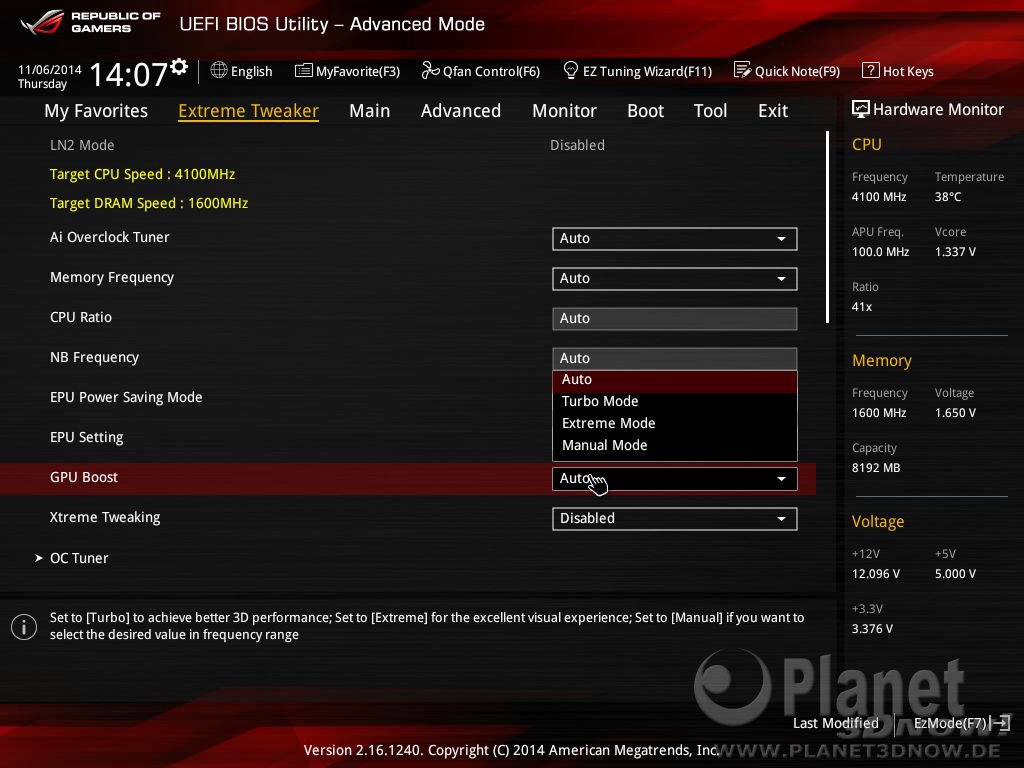Viewport: 1024px width, 768px height.
Task: Choose Manual Mode in the GPU Boost list
Action: coord(675,445)
